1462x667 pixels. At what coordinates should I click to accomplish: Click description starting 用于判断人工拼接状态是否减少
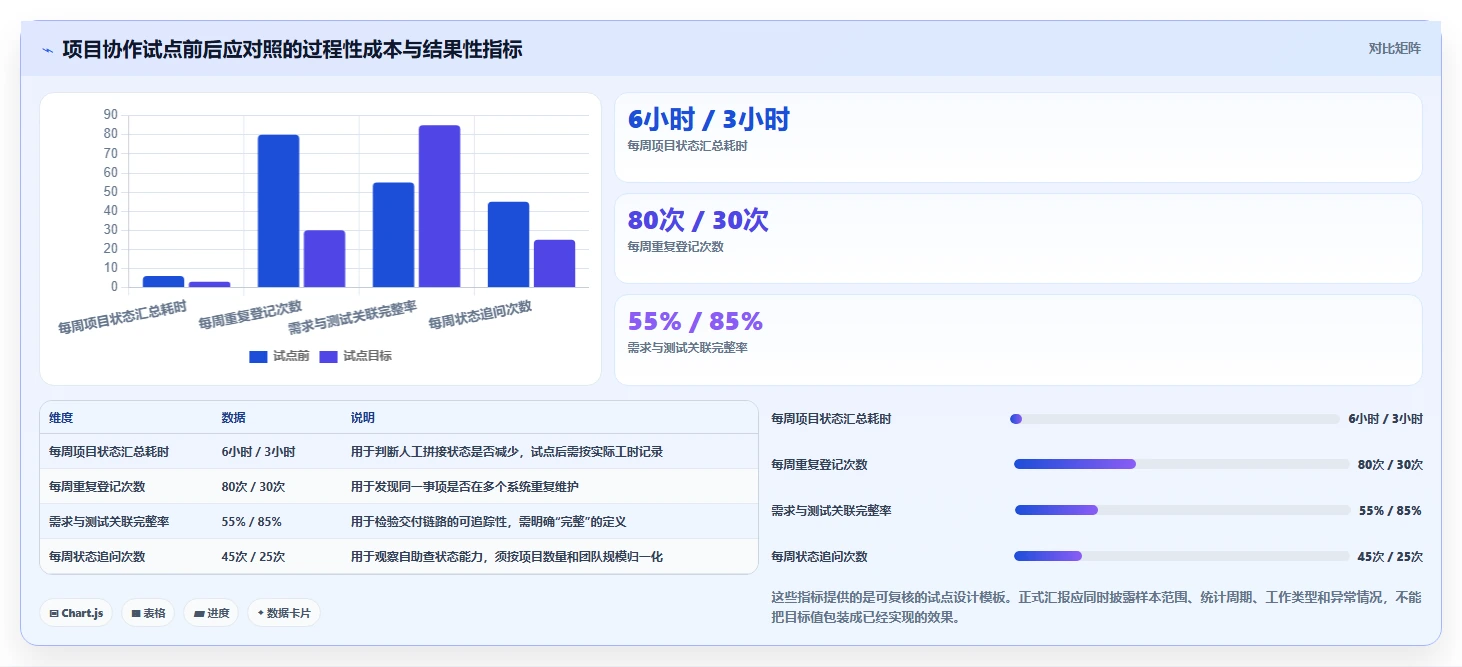coord(506,452)
